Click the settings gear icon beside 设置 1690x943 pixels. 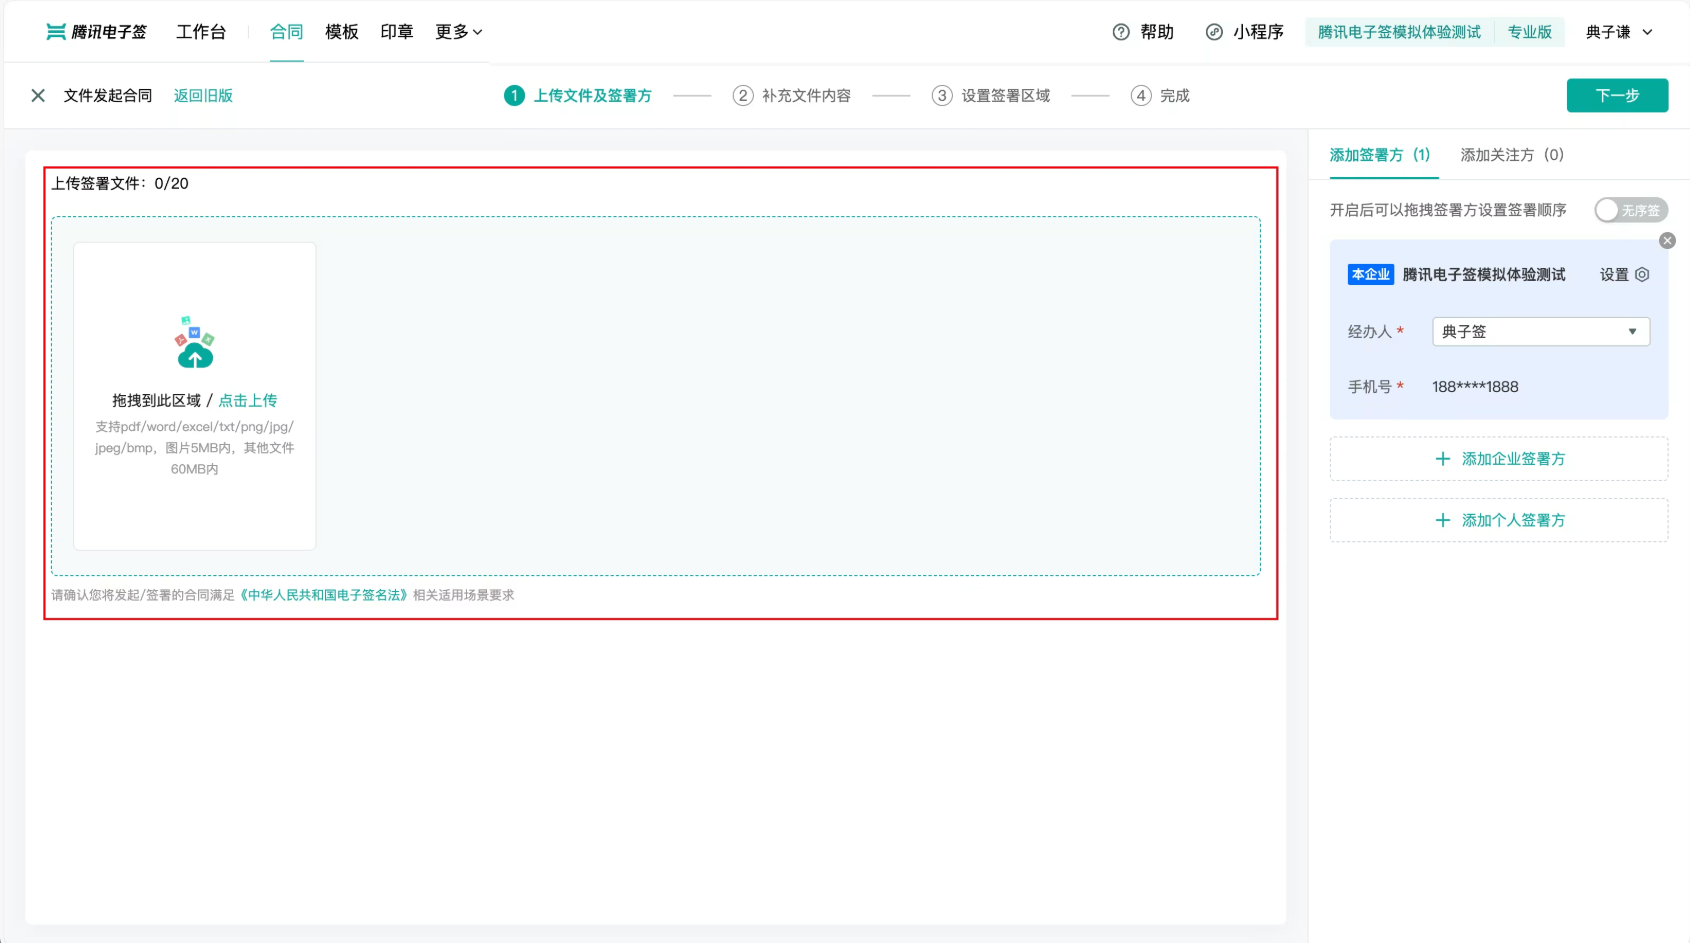tap(1642, 275)
